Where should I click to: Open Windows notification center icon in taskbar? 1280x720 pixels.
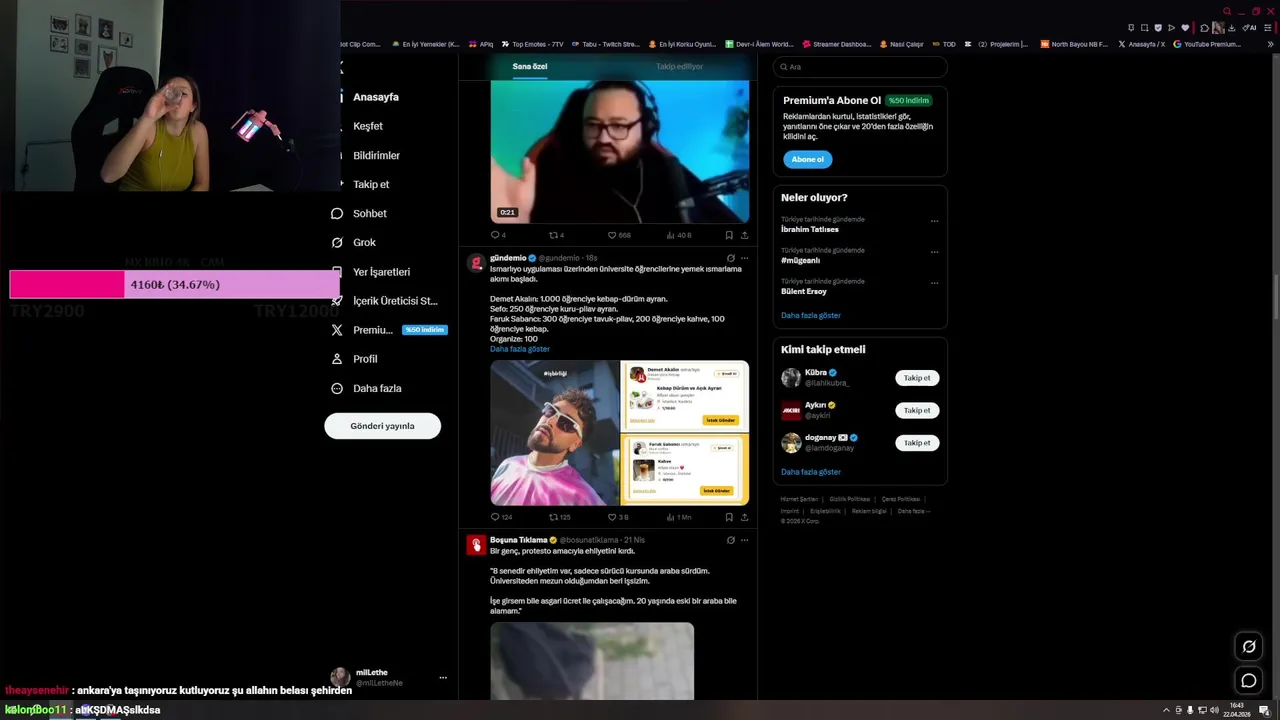[1264, 710]
